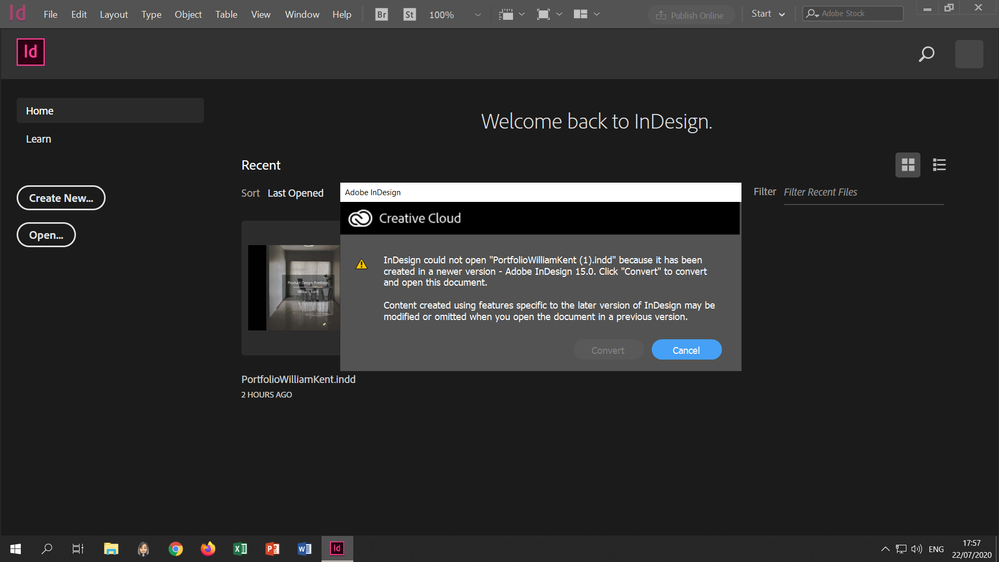Click the Arrange Documents icon
The height and width of the screenshot is (562, 999).
click(580, 14)
